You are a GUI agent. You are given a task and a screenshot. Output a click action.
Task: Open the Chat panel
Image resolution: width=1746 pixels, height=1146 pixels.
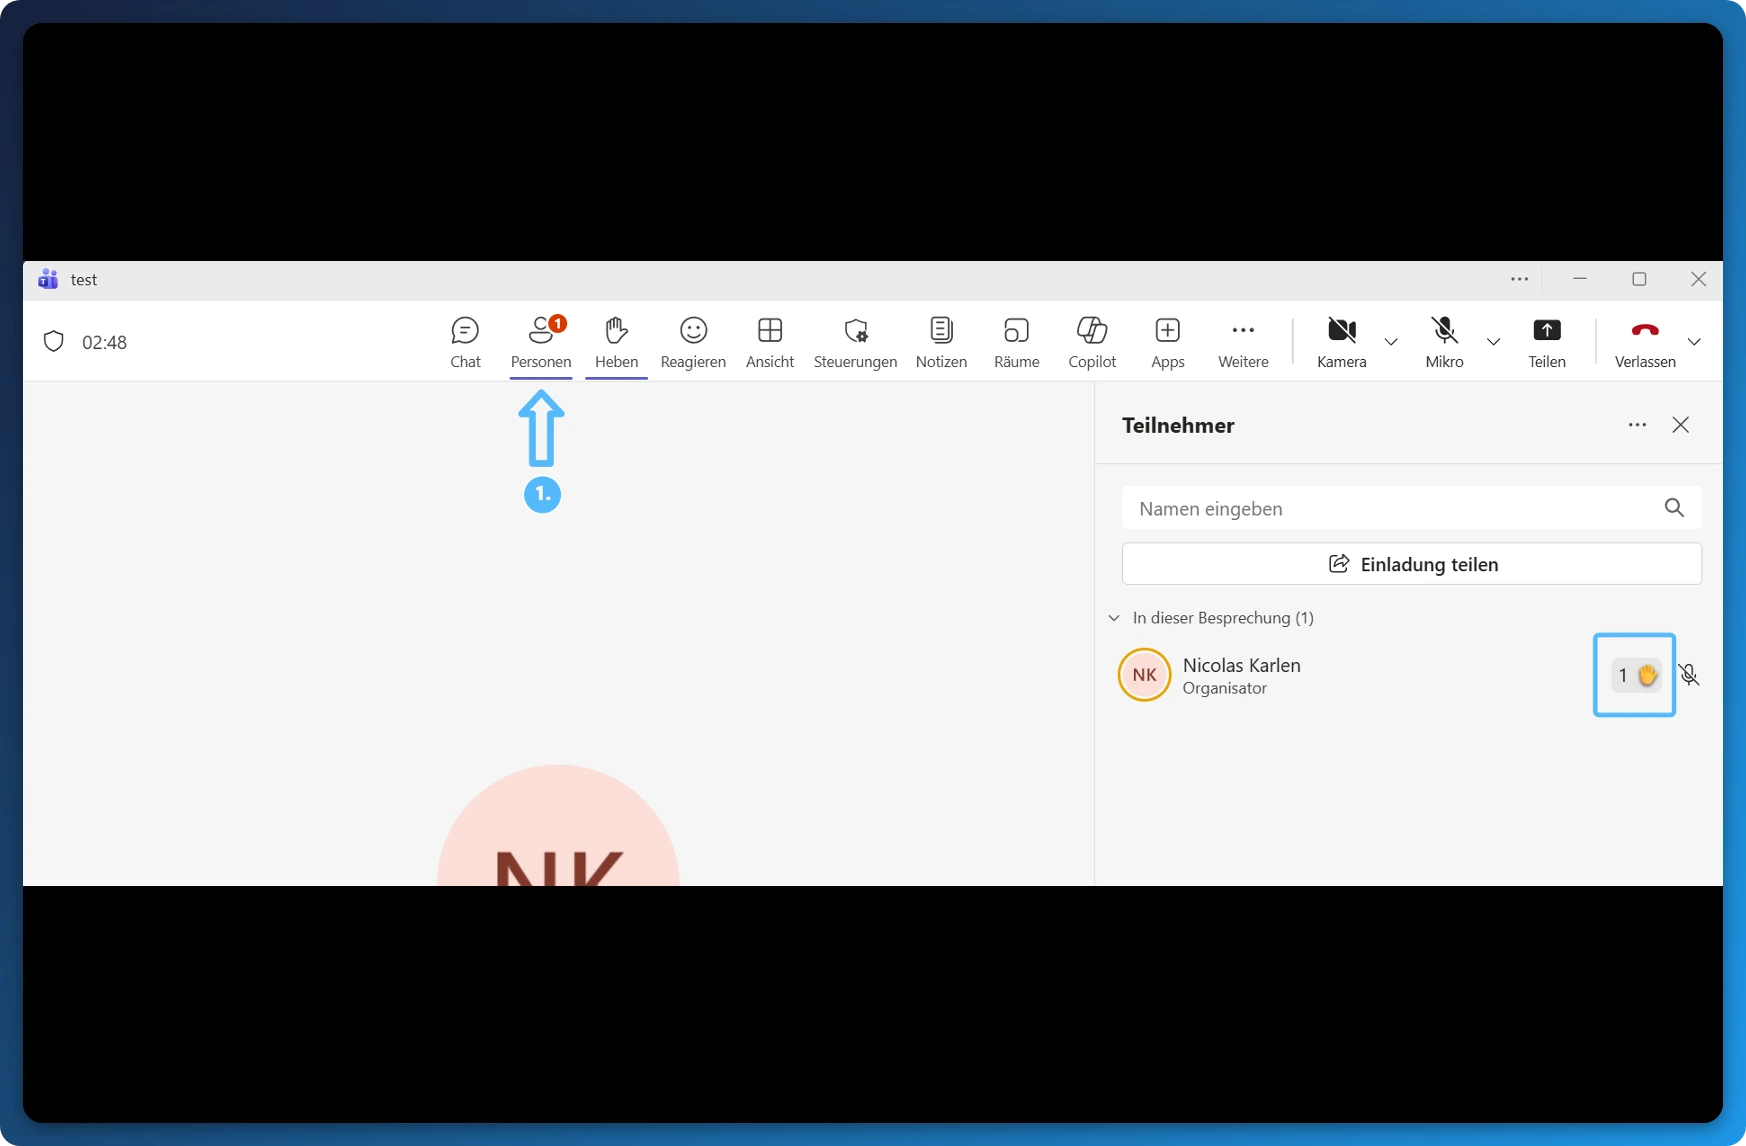pos(465,341)
